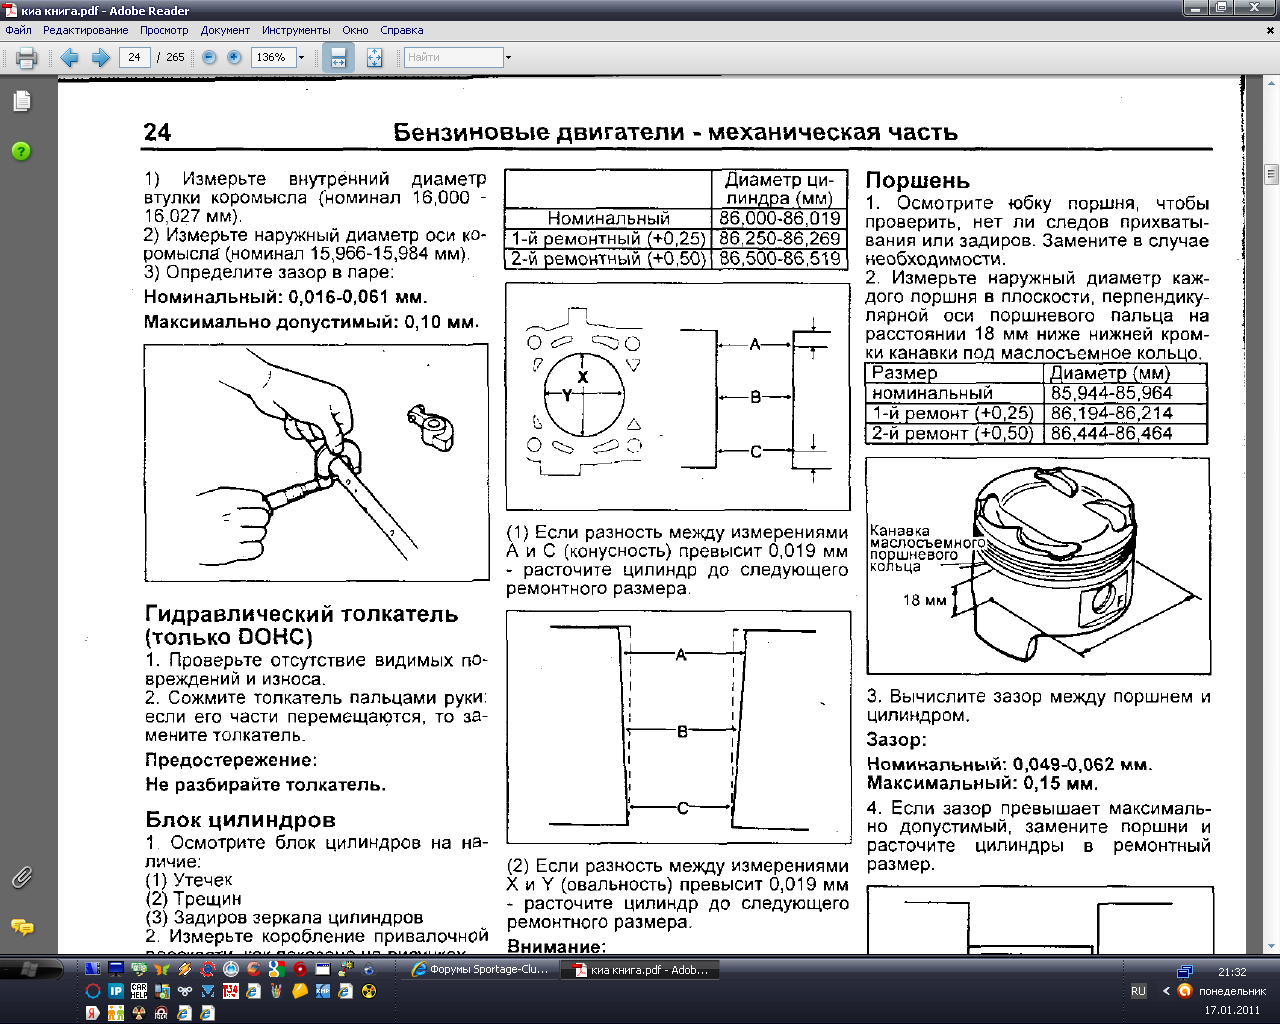This screenshot has width=1280, height=1024.
Task: Open the Файл menu
Action: tap(18, 30)
